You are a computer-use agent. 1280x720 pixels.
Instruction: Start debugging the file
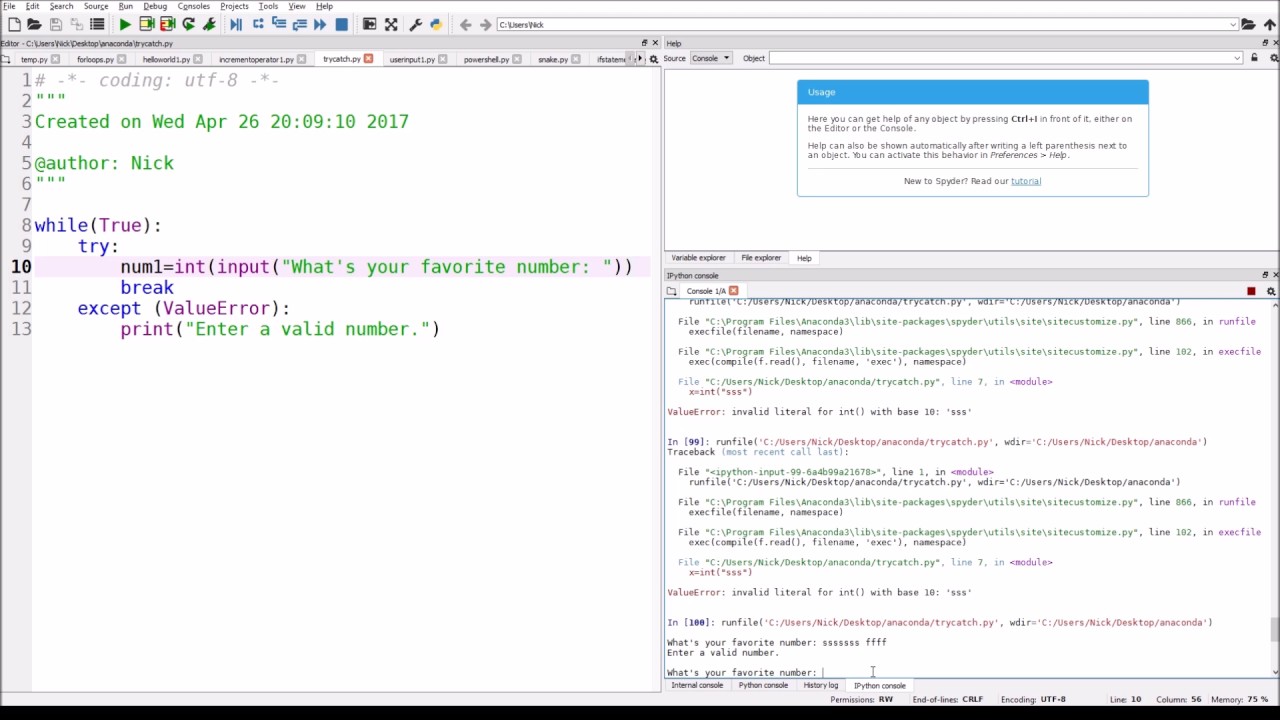[236, 24]
